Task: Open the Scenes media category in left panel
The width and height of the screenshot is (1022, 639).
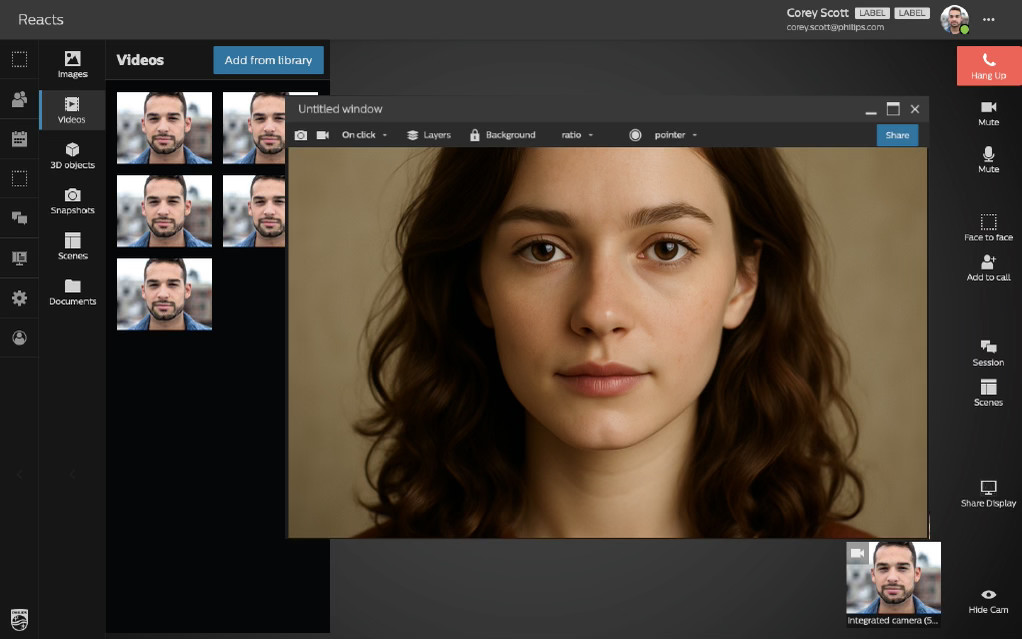Action: coord(72,246)
